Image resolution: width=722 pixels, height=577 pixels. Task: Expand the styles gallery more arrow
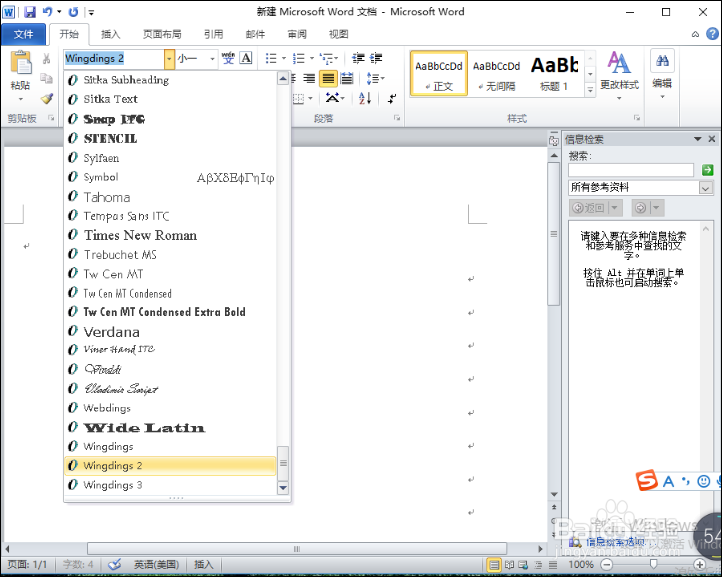point(590,90)
